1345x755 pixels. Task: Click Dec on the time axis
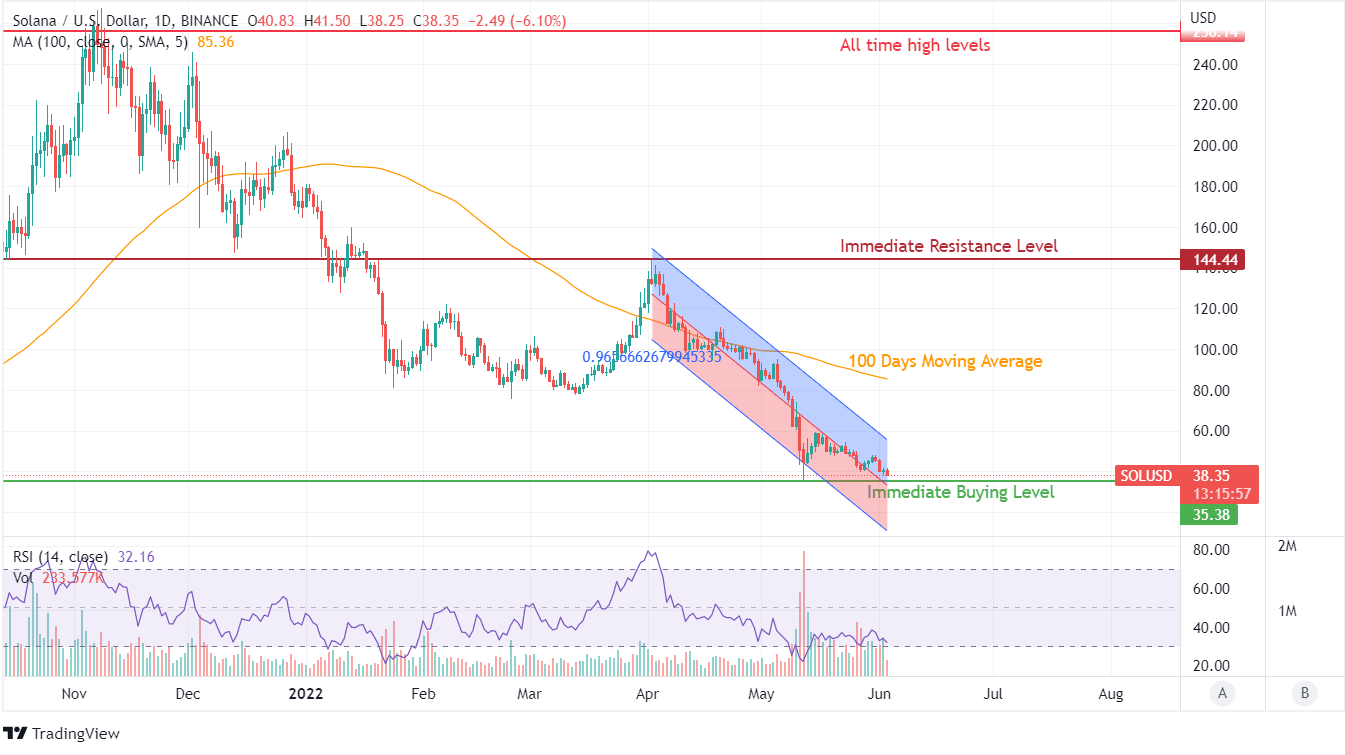(x=188, y=693)
